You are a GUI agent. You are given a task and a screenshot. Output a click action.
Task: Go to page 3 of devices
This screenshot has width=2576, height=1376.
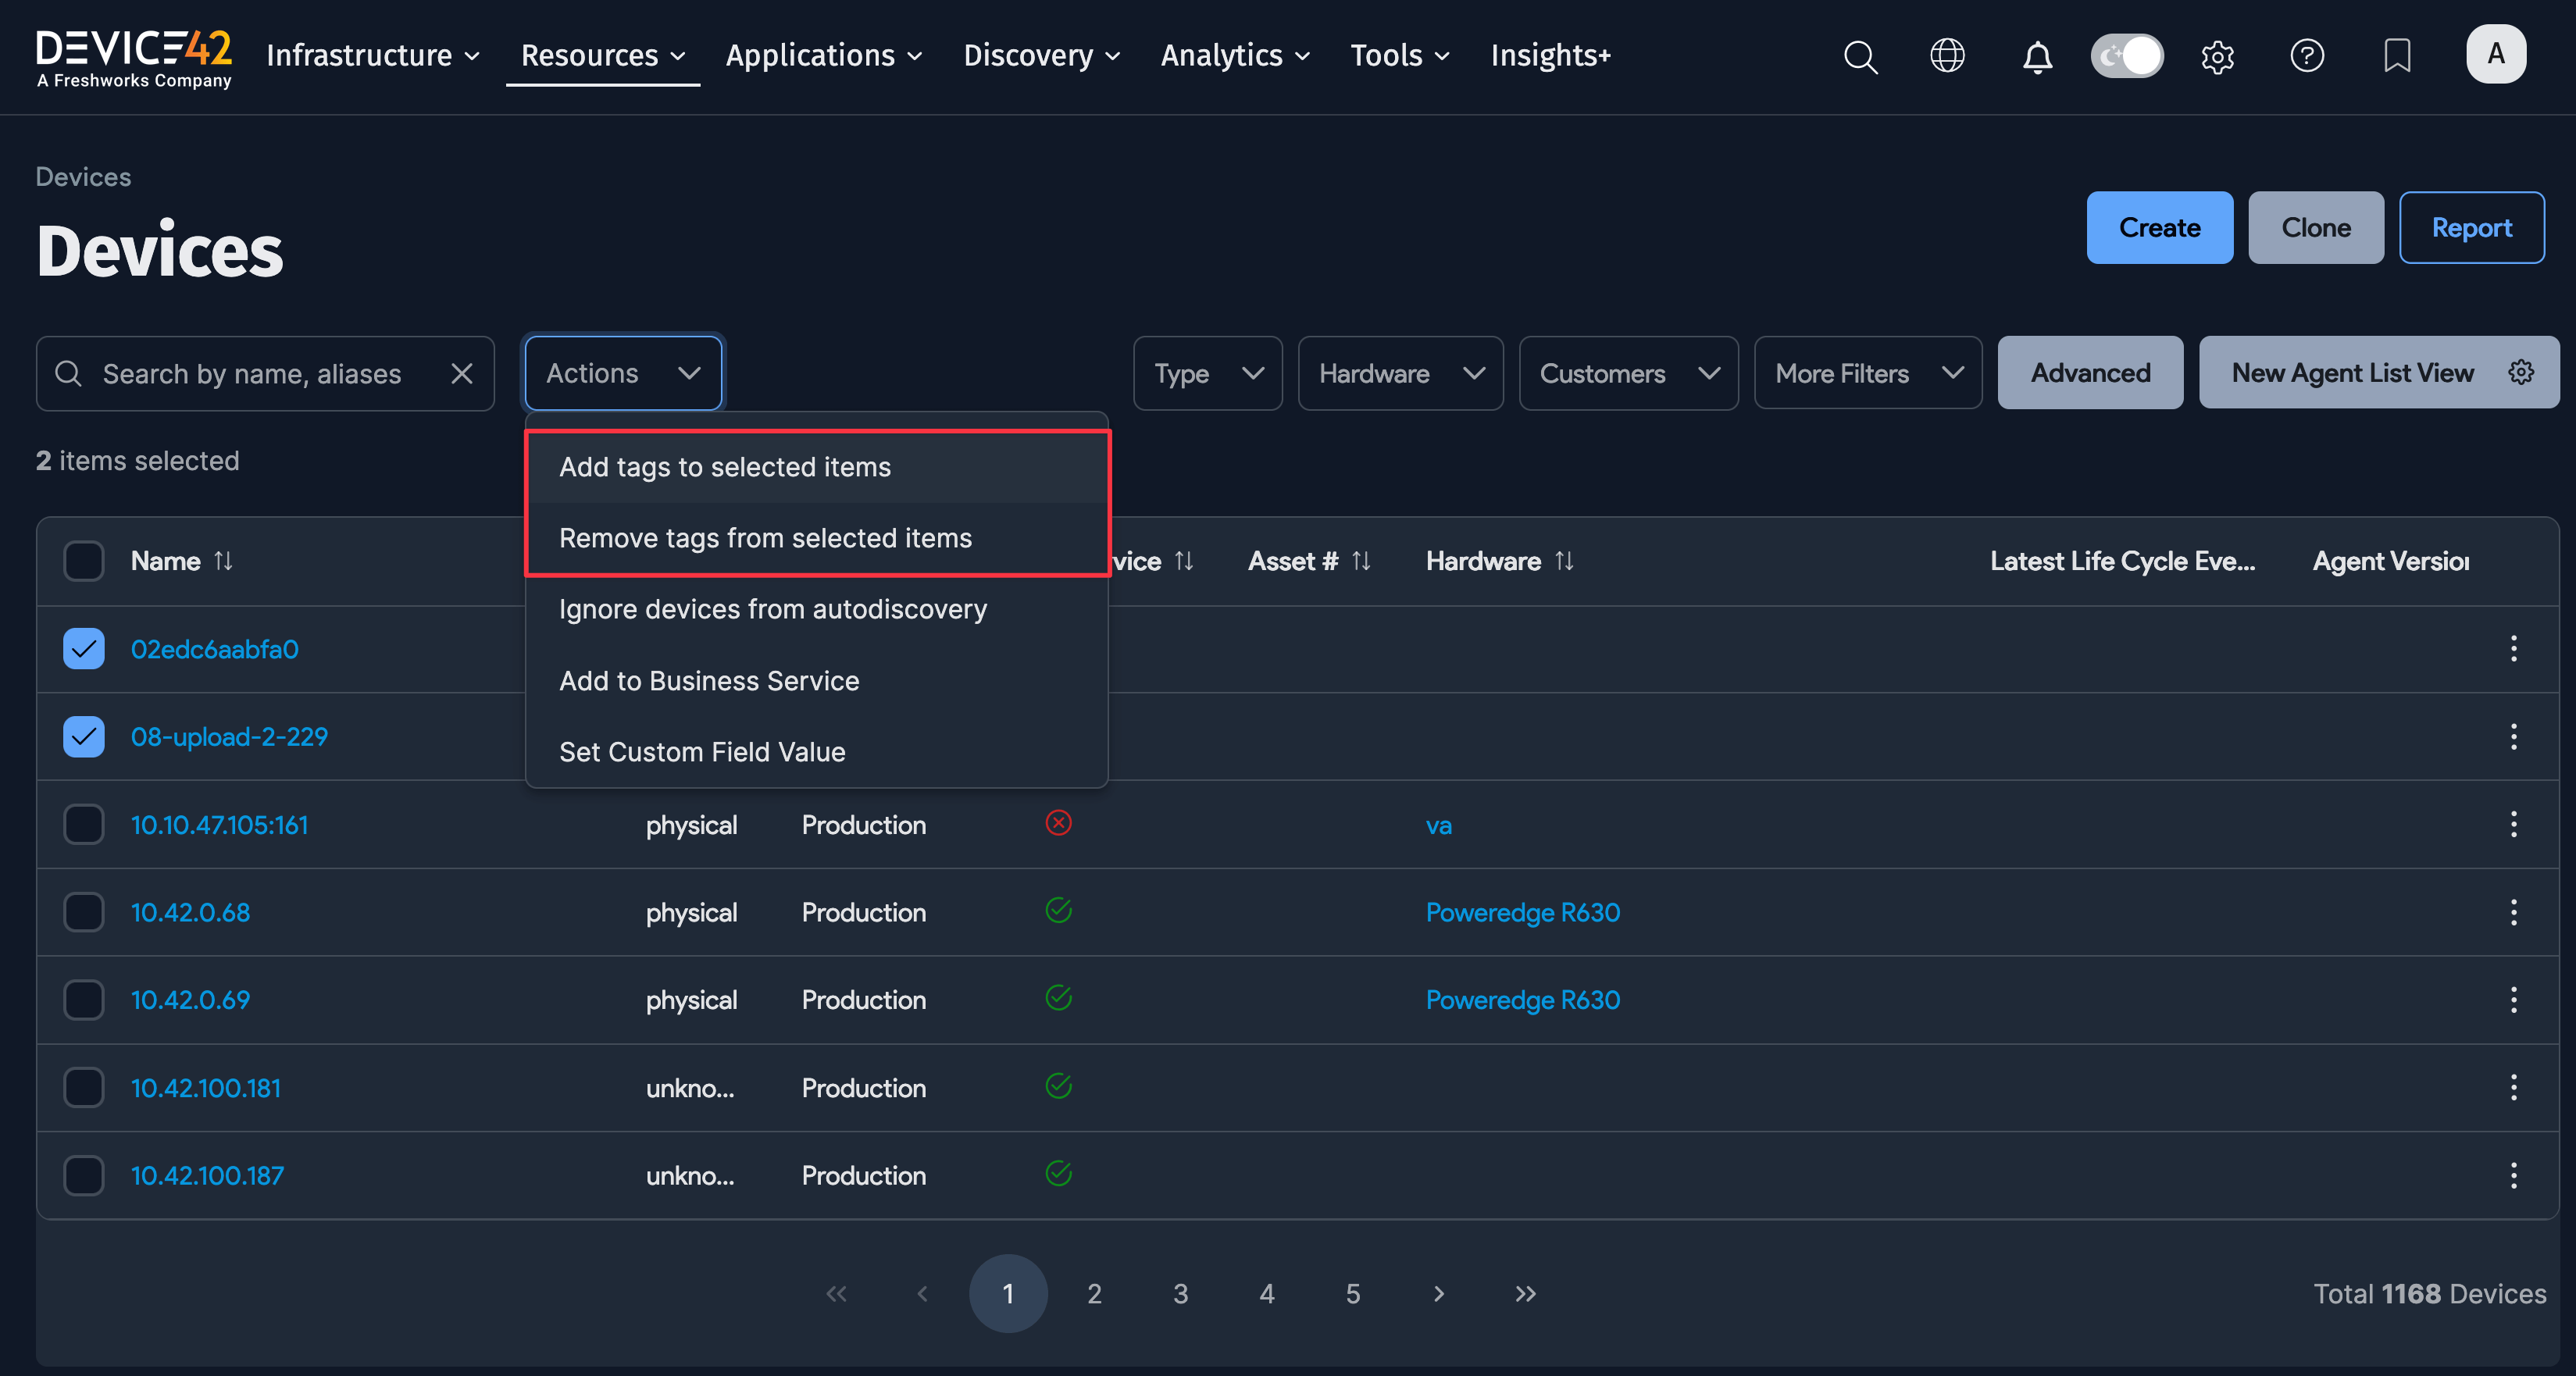1180,1294
